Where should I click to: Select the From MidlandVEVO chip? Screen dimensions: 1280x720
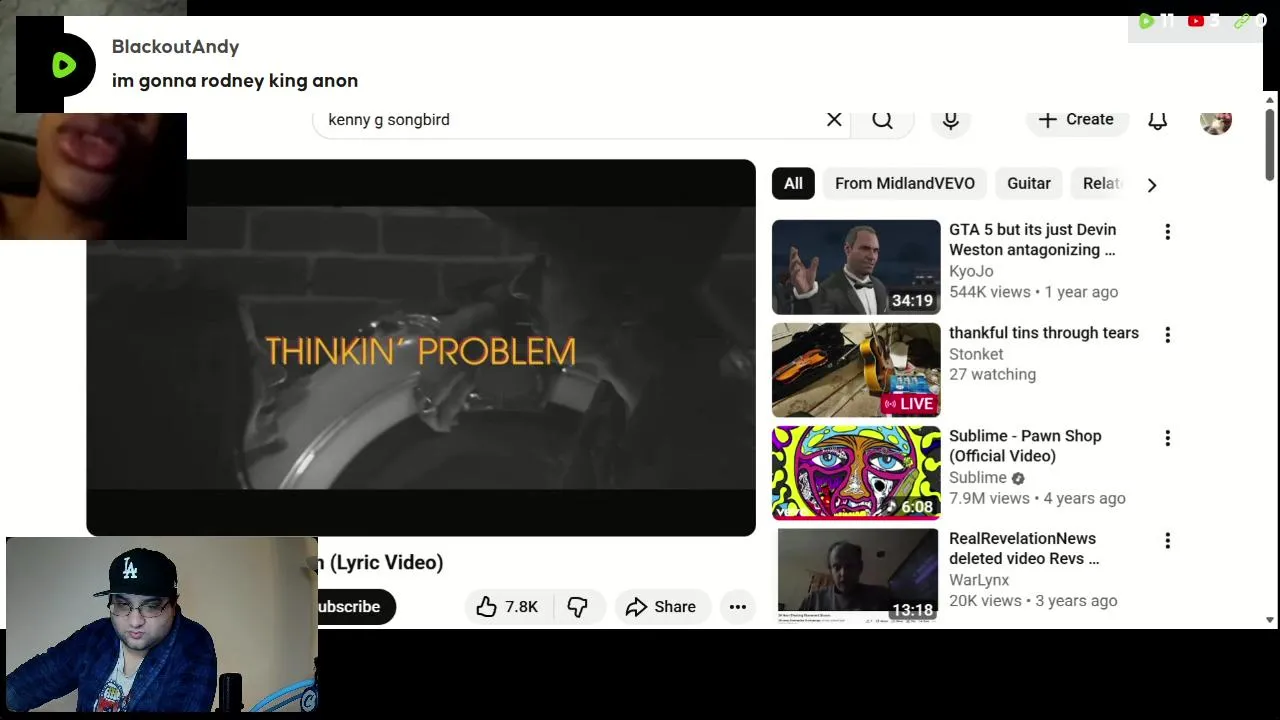pyautogui.click(x=905, y=184)
